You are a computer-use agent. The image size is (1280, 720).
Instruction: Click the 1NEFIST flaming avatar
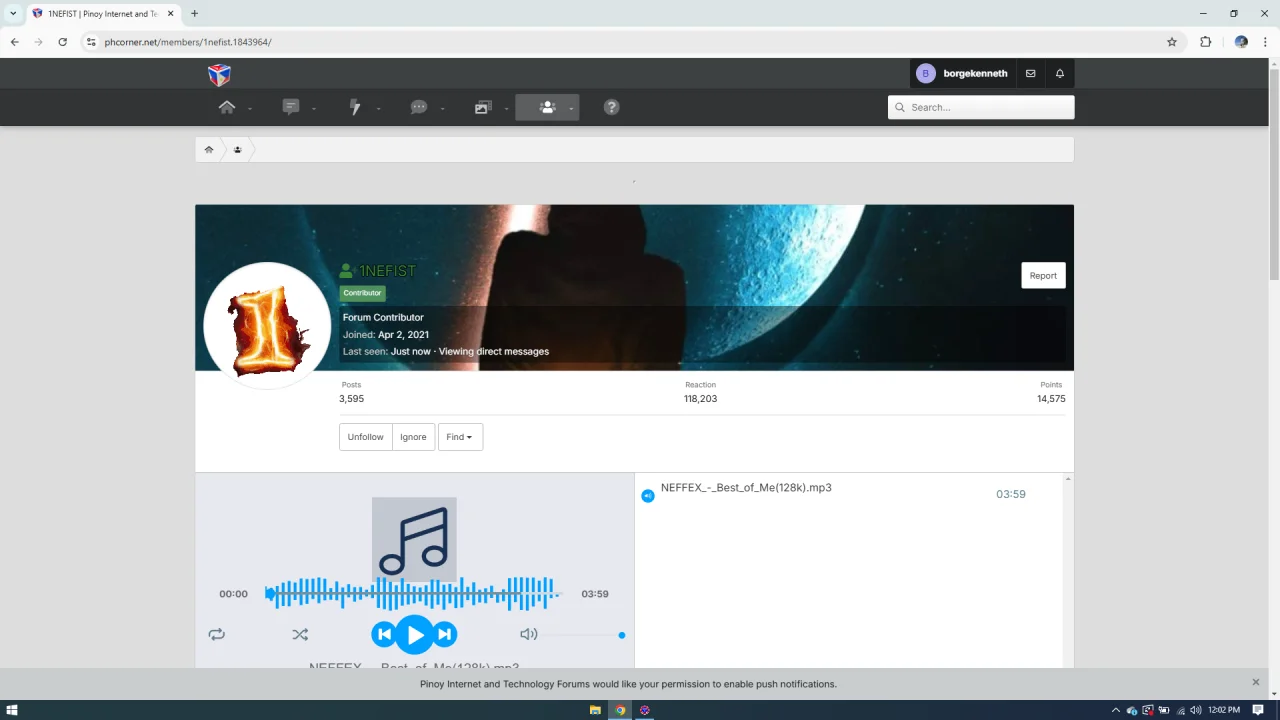267,326
